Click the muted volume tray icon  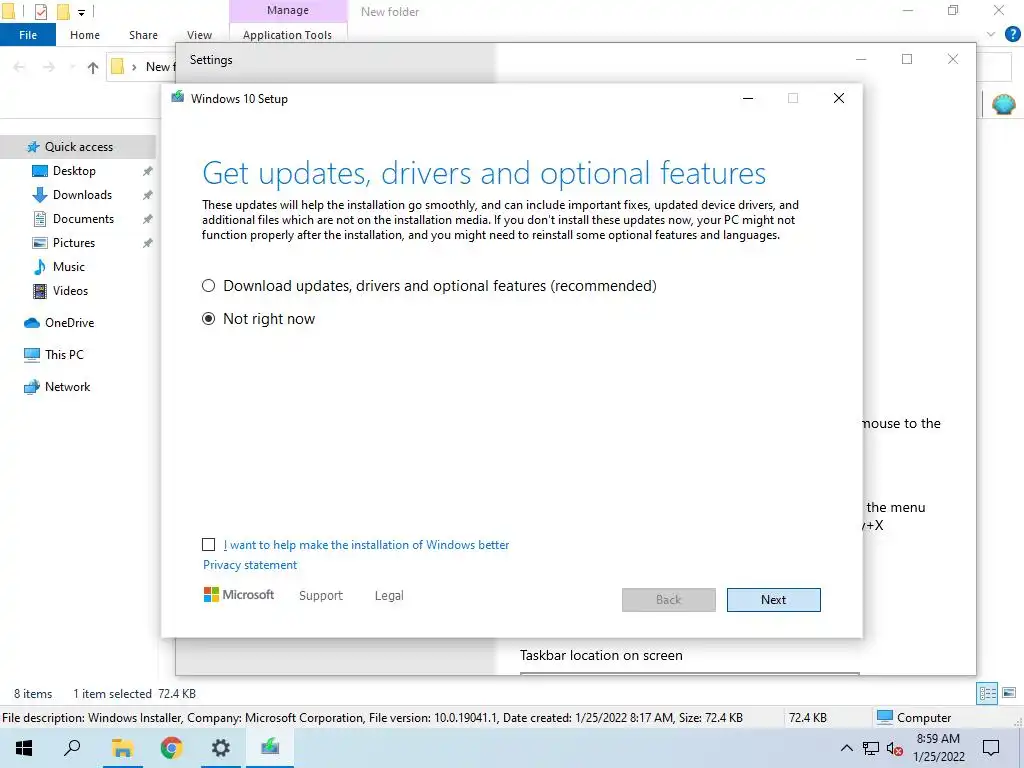pos(895,749)
